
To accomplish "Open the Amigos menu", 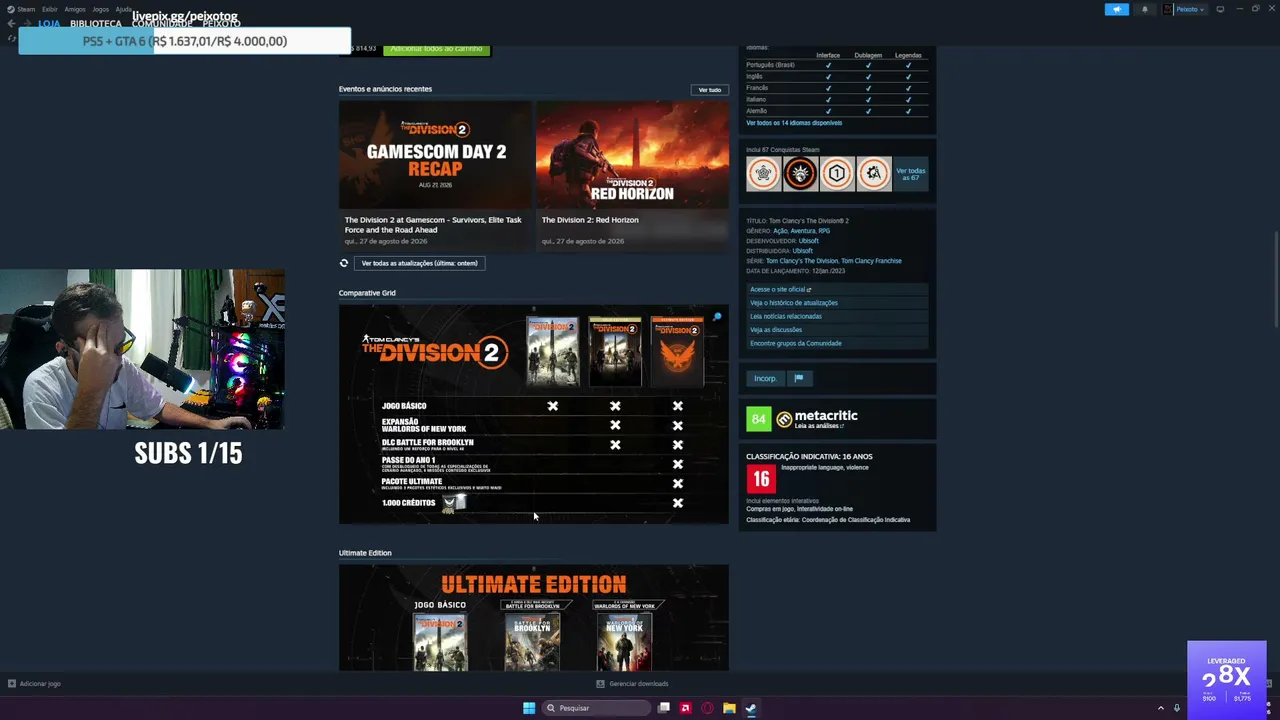I will click(x=75, y=9).
